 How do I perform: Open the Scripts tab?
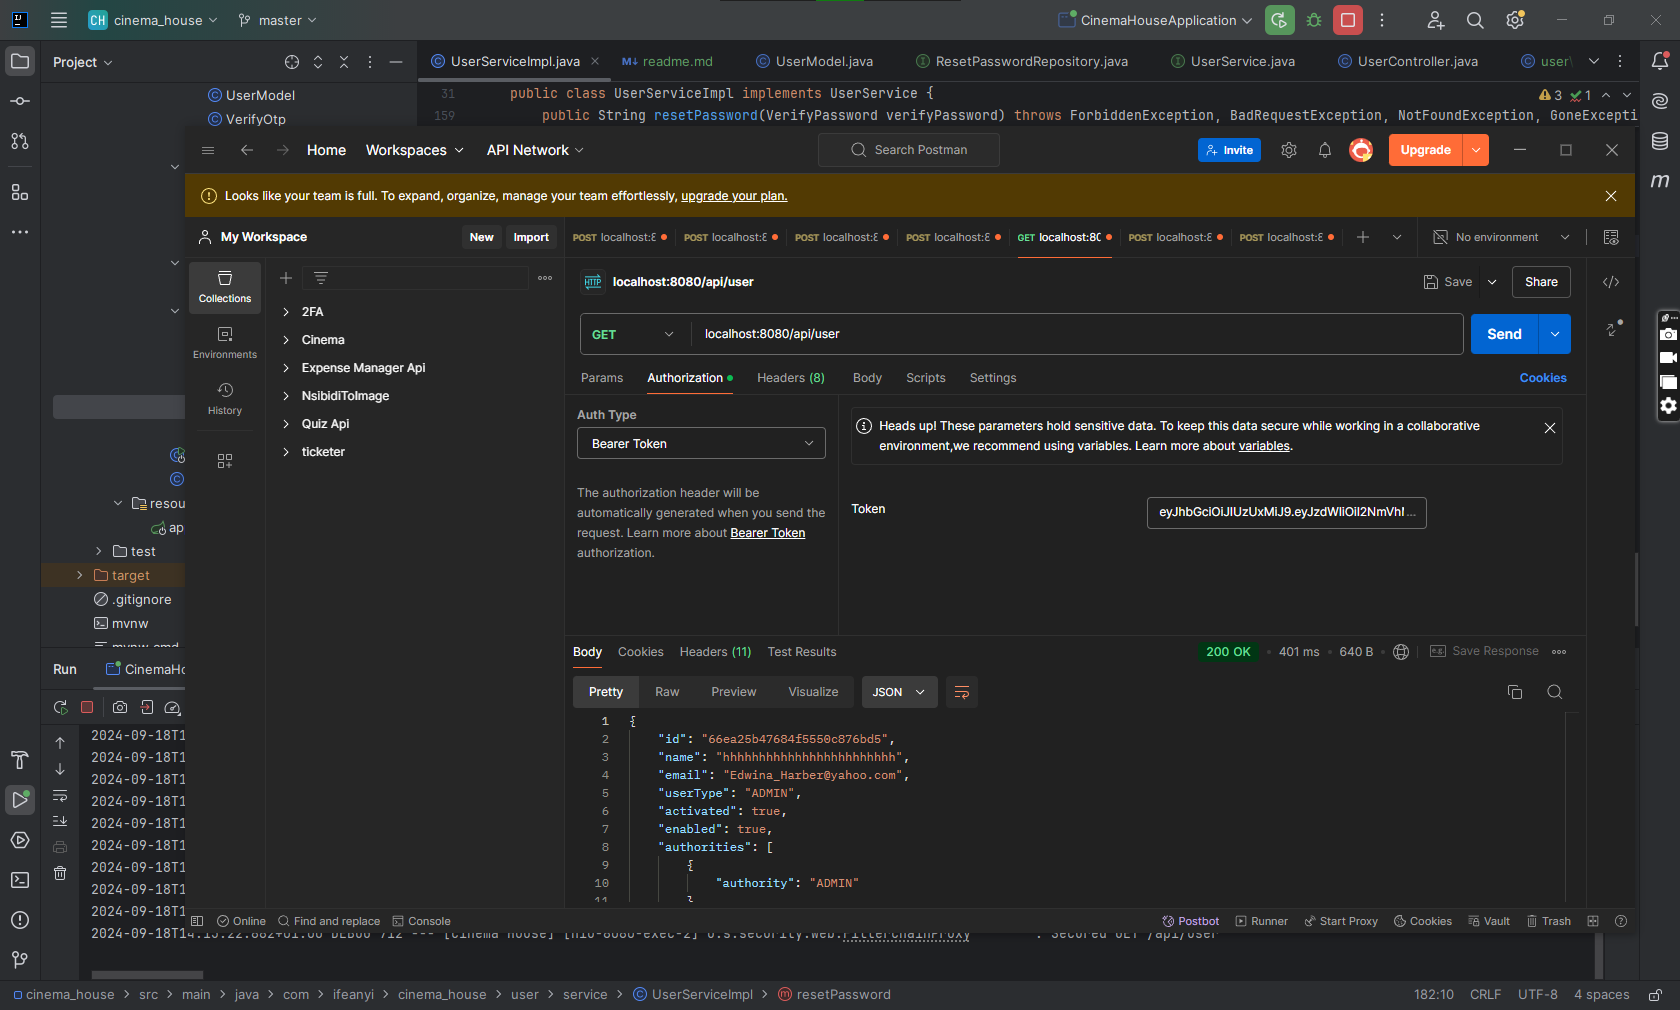926,378
